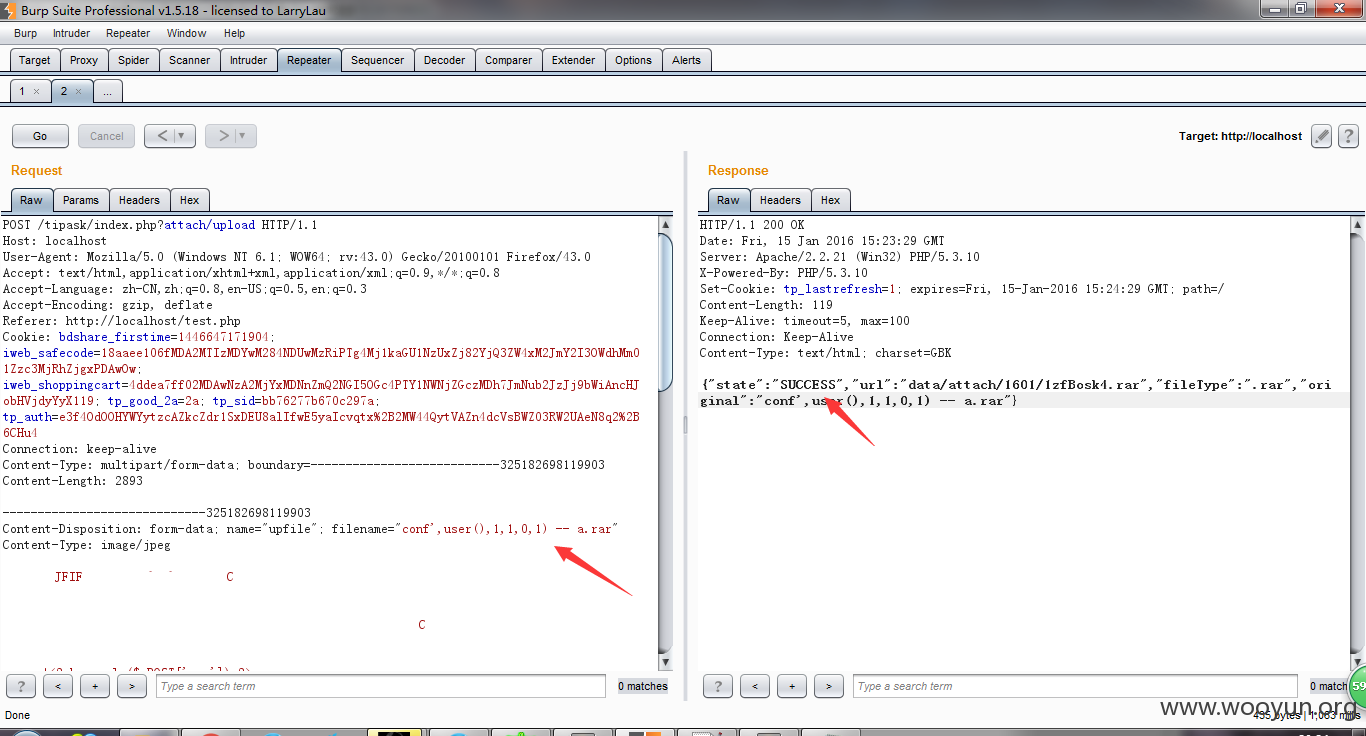
Task: Click the Host: localhost header line
Action: tap(54, 241)
